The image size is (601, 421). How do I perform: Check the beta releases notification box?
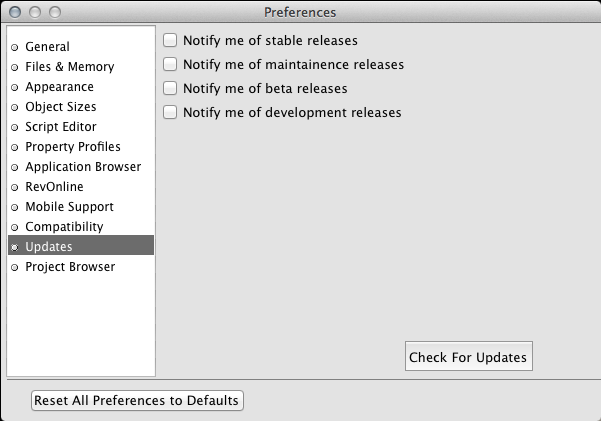[170, 89]
